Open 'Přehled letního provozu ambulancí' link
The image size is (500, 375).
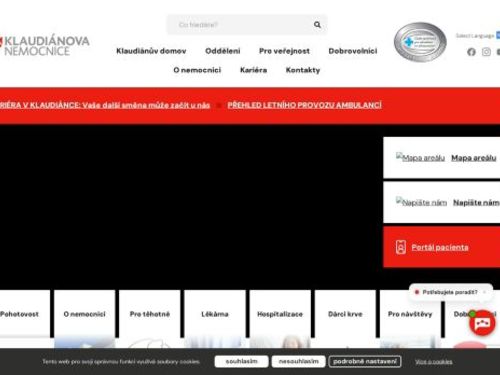tap(304, 105)
